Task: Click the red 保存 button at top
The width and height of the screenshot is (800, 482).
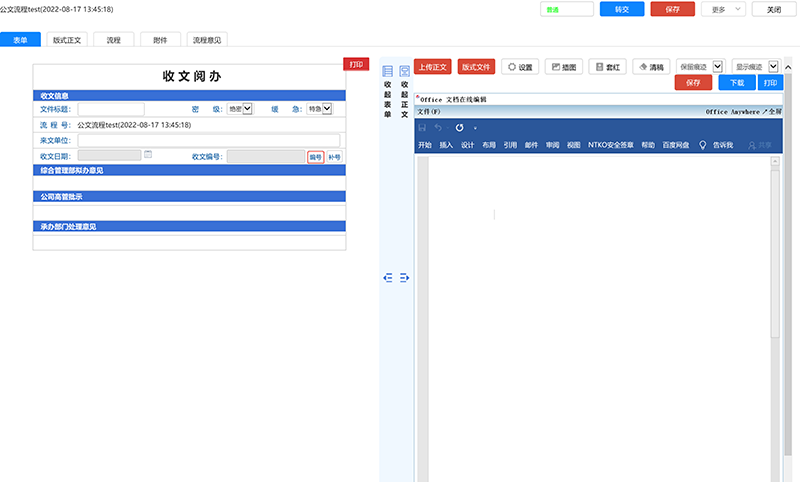Action: coord(672,9)
